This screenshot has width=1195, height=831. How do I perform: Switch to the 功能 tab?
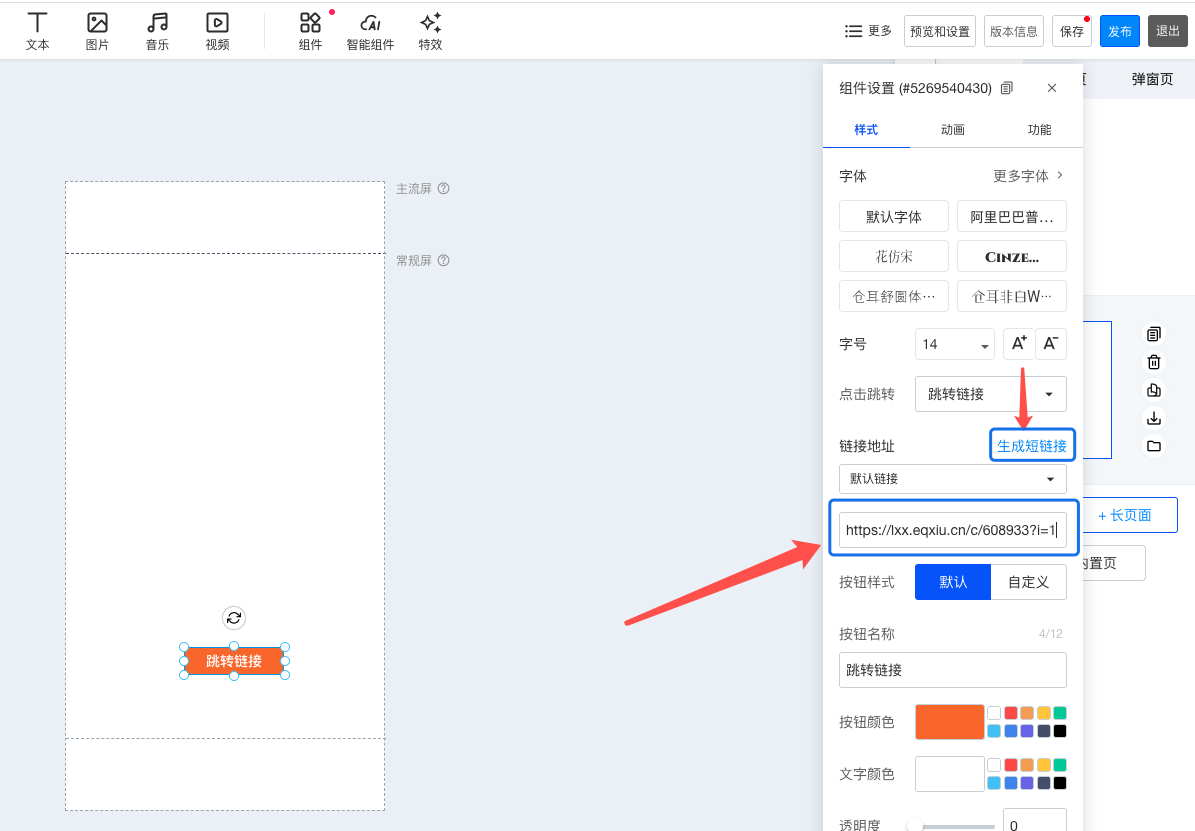[x=1040, y=130]
